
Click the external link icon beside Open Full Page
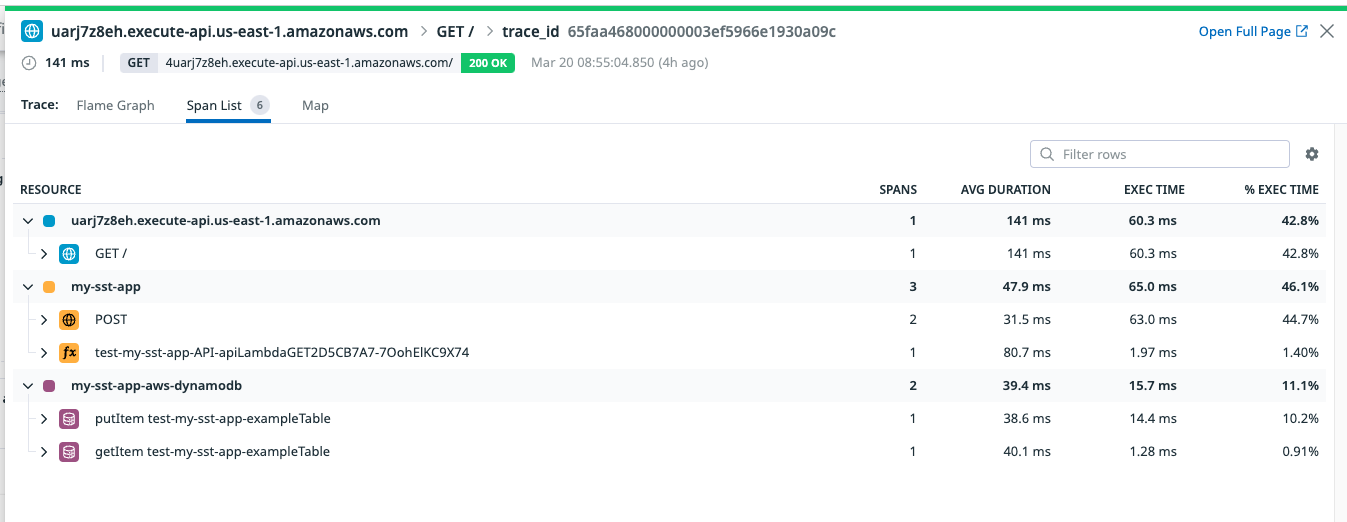tap(1302, 31)
